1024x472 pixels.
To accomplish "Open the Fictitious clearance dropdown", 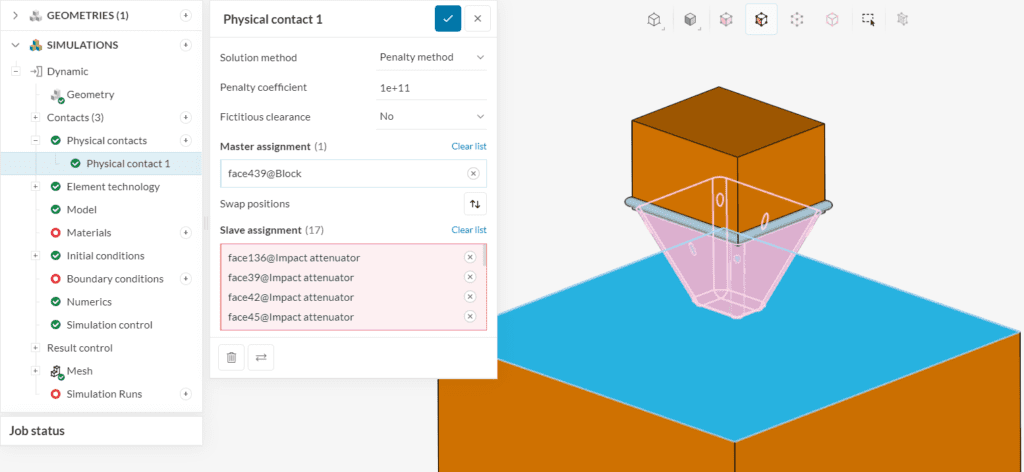I will [431, 117].
